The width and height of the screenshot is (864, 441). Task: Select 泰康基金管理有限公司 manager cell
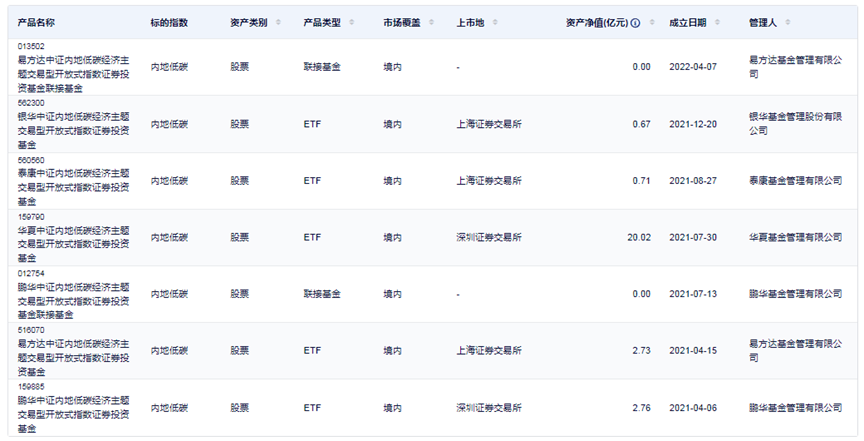(x=795, y=181)
